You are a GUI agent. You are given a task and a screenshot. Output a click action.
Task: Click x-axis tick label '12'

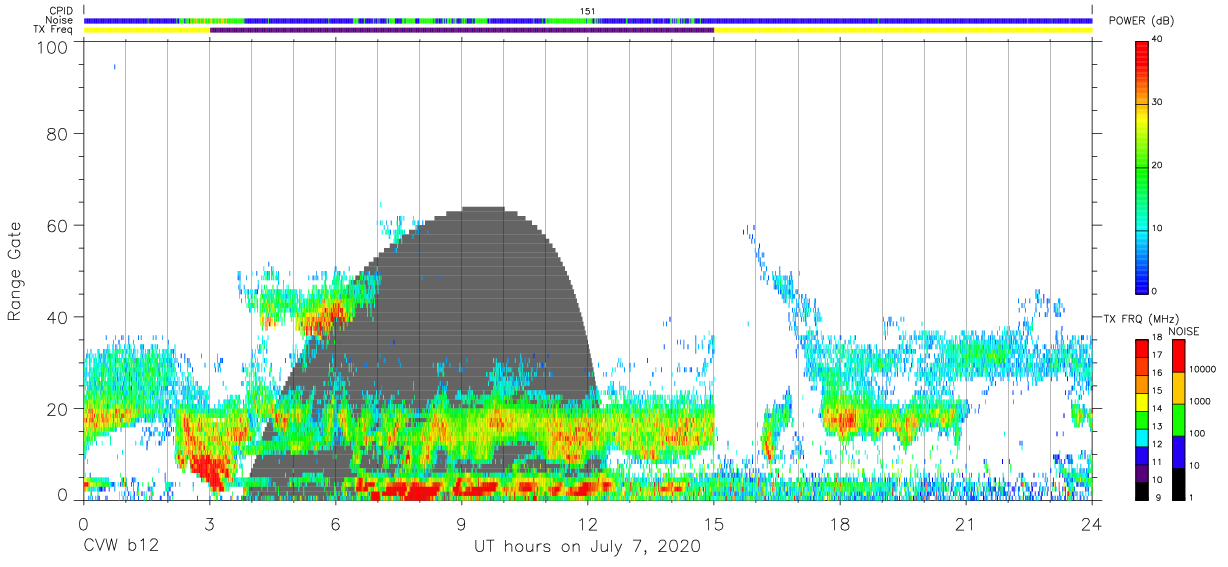click(588, 524)
